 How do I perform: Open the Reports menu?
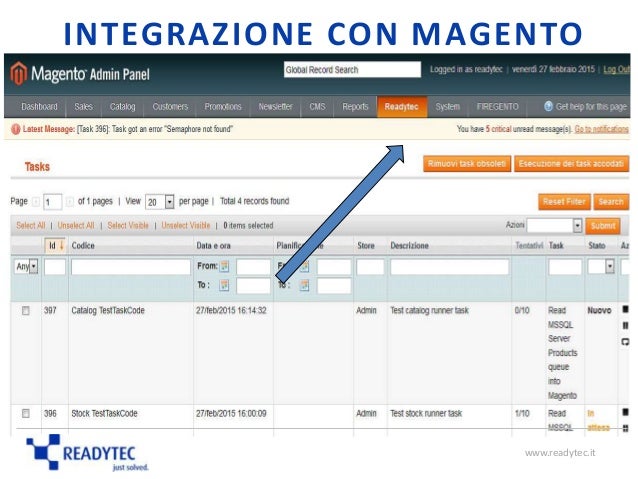(355, 107)
